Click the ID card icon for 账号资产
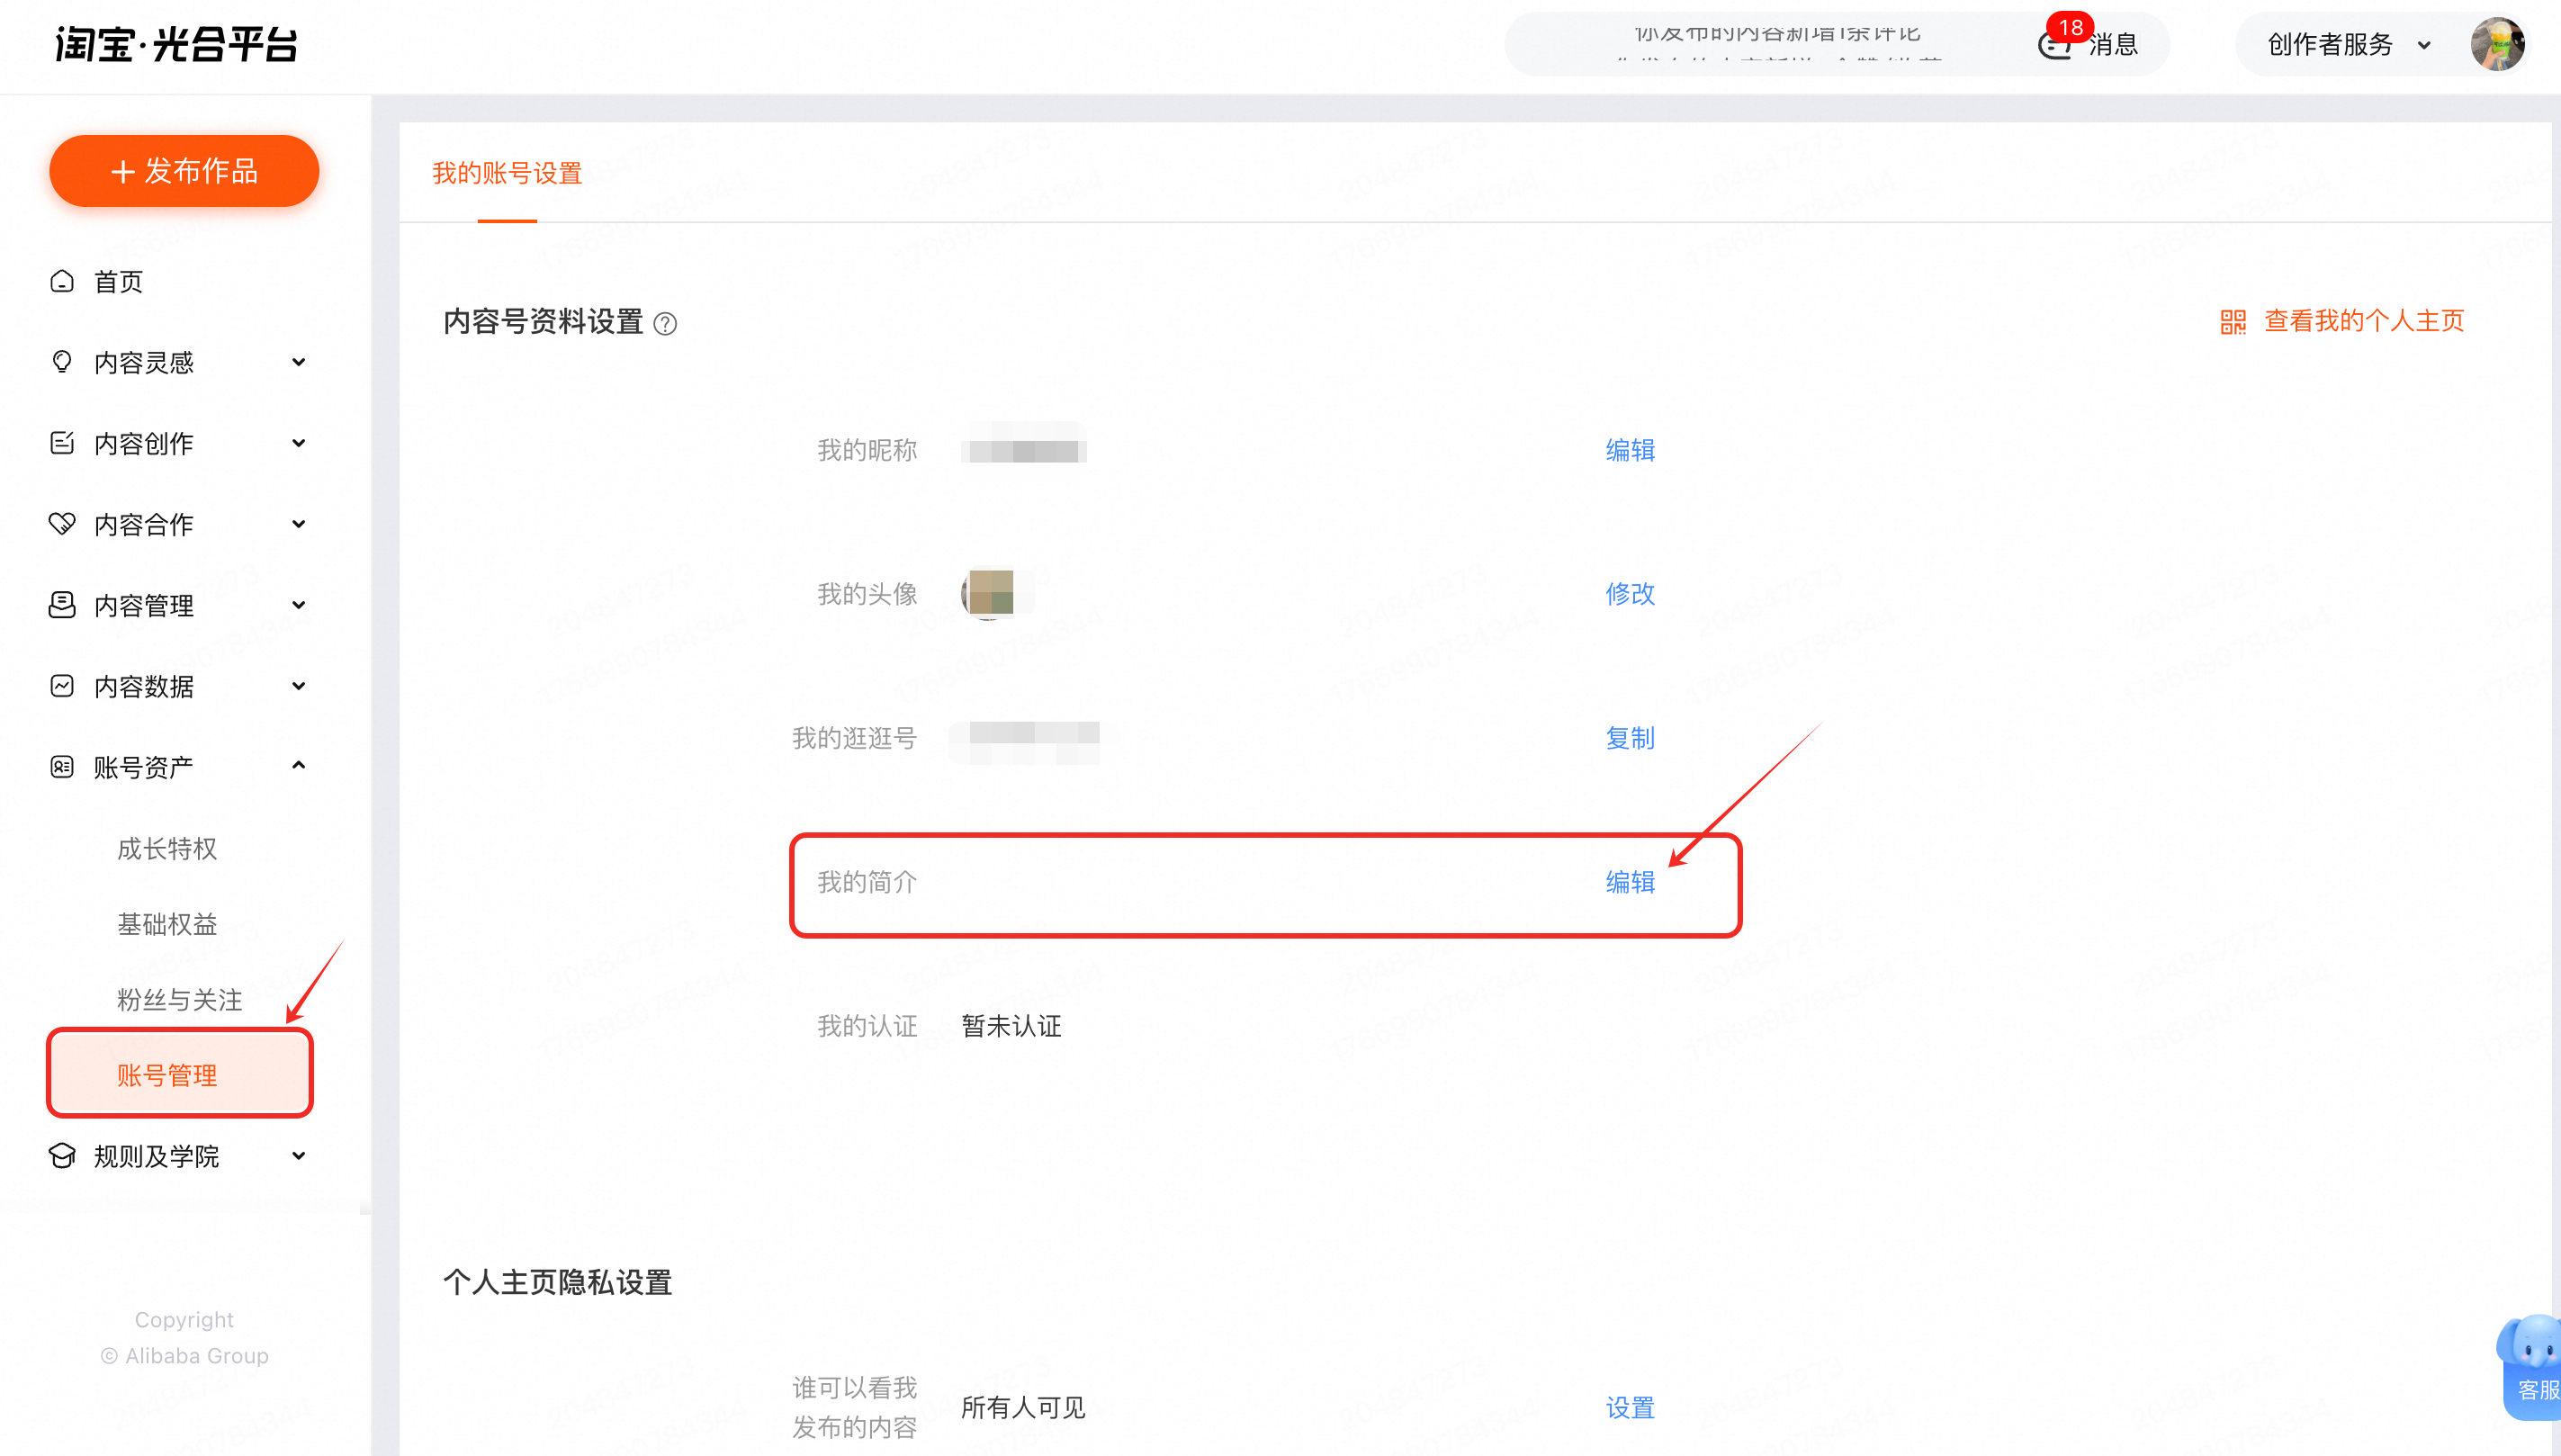This screenshot has height=1456, width=2561. [x=62, y=767]
